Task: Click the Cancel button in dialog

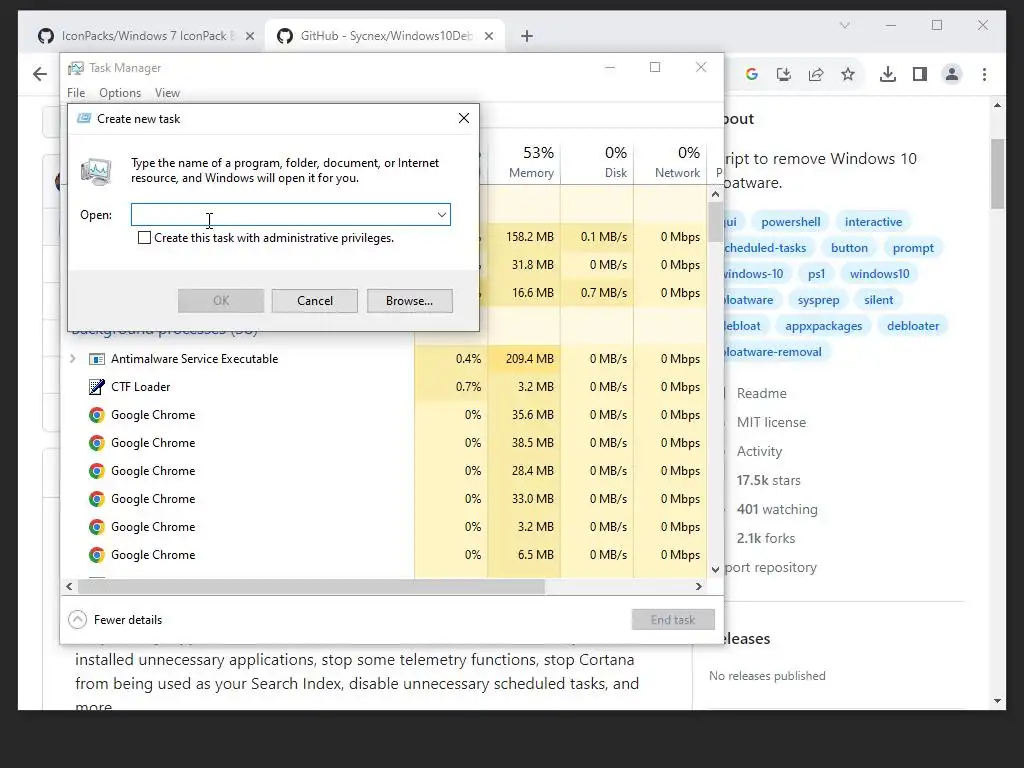Action: coord(315,301)
